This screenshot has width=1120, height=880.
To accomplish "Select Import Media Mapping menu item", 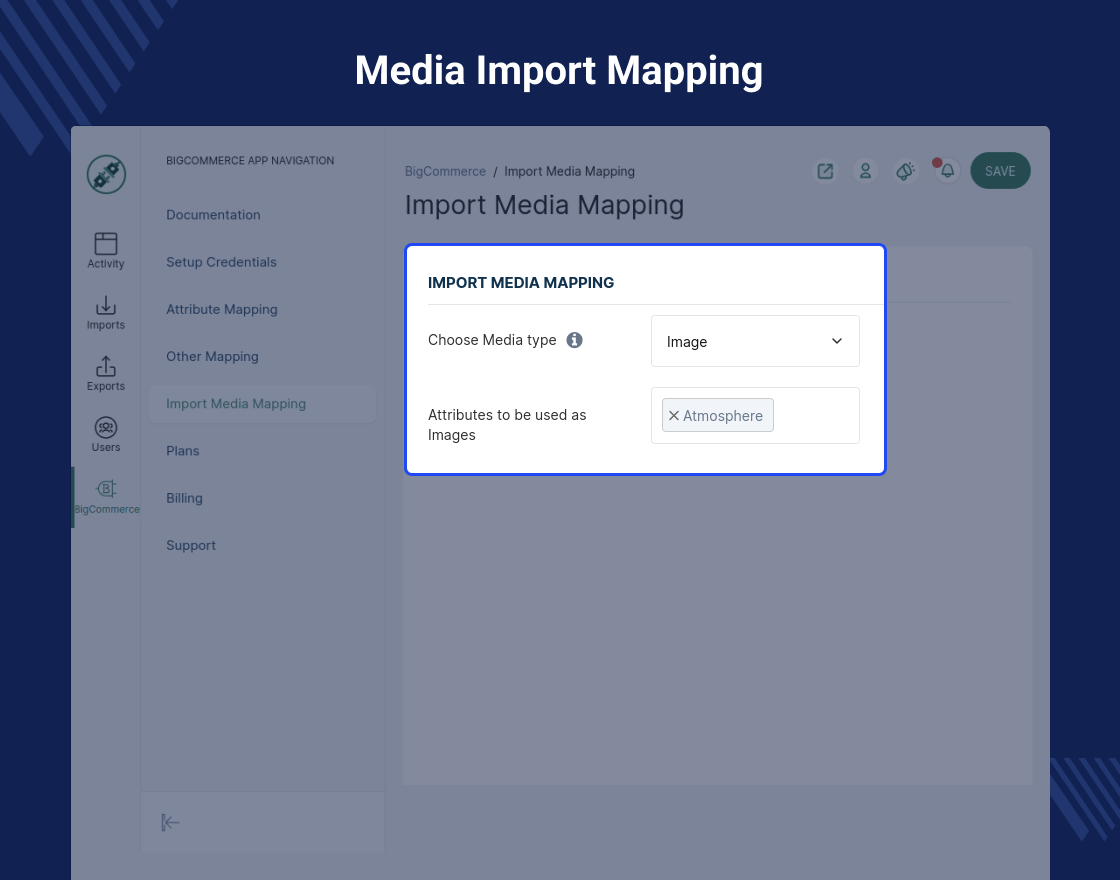I will click(262, 404).
